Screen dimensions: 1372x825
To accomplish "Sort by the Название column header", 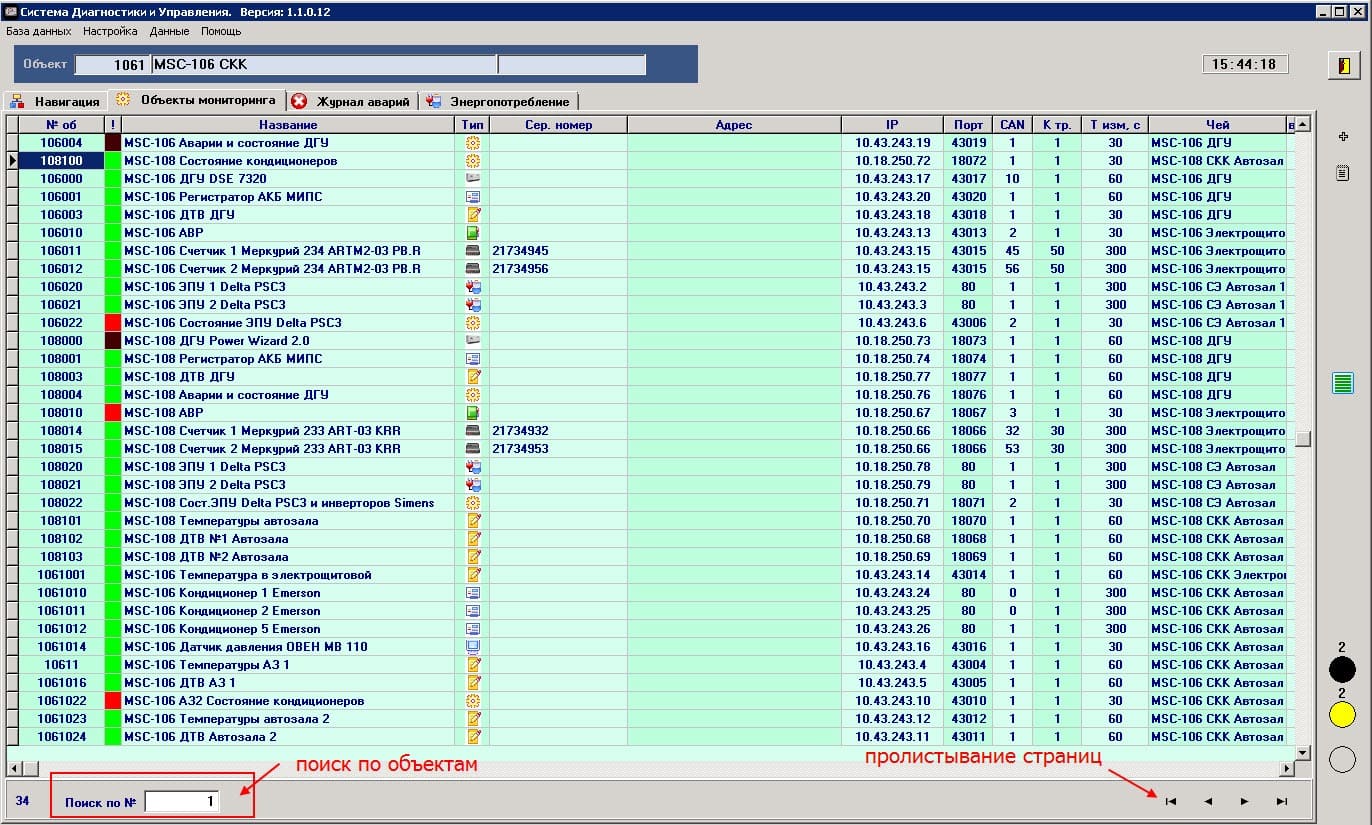I will click(x=288, y=125).
